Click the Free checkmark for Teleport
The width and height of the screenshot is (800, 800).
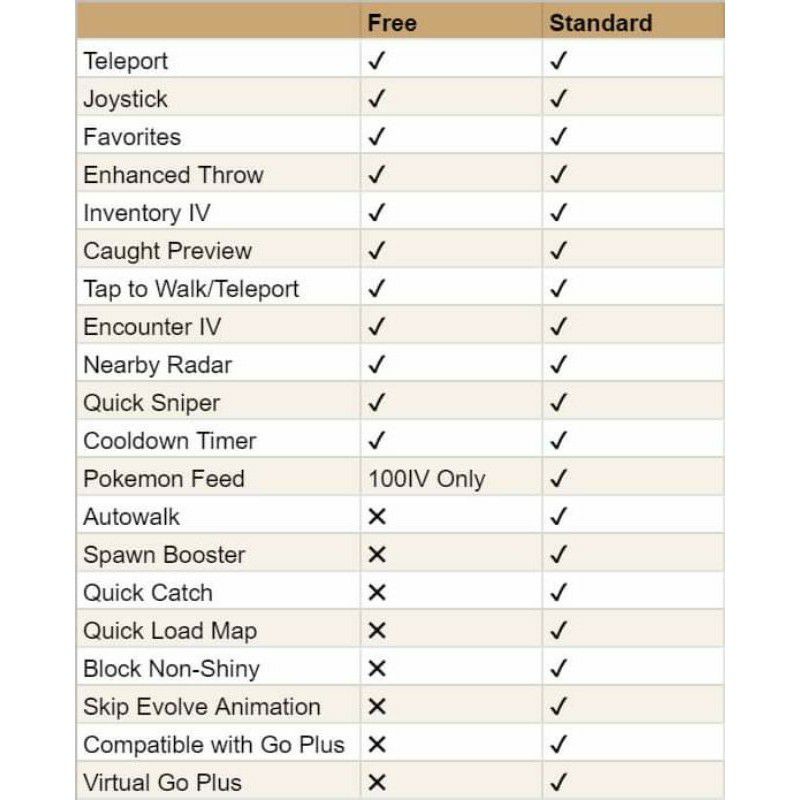pos(377,61)
